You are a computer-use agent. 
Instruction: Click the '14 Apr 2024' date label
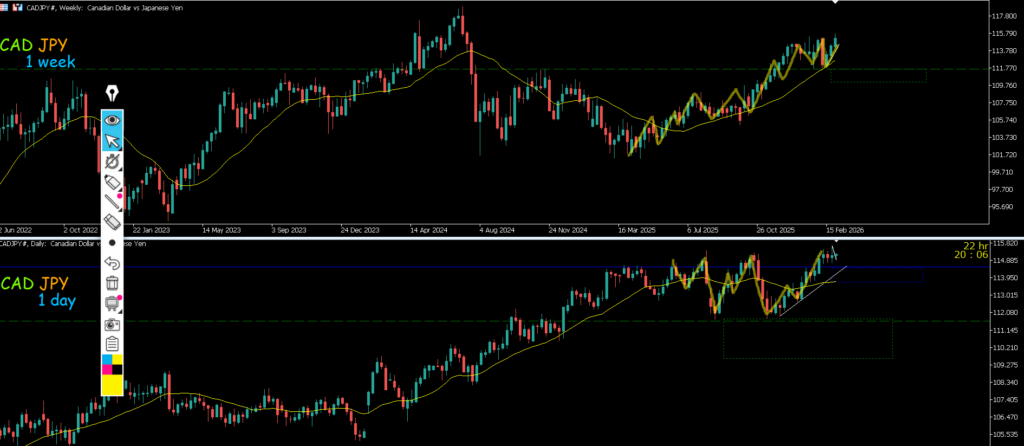coord(428,231)
